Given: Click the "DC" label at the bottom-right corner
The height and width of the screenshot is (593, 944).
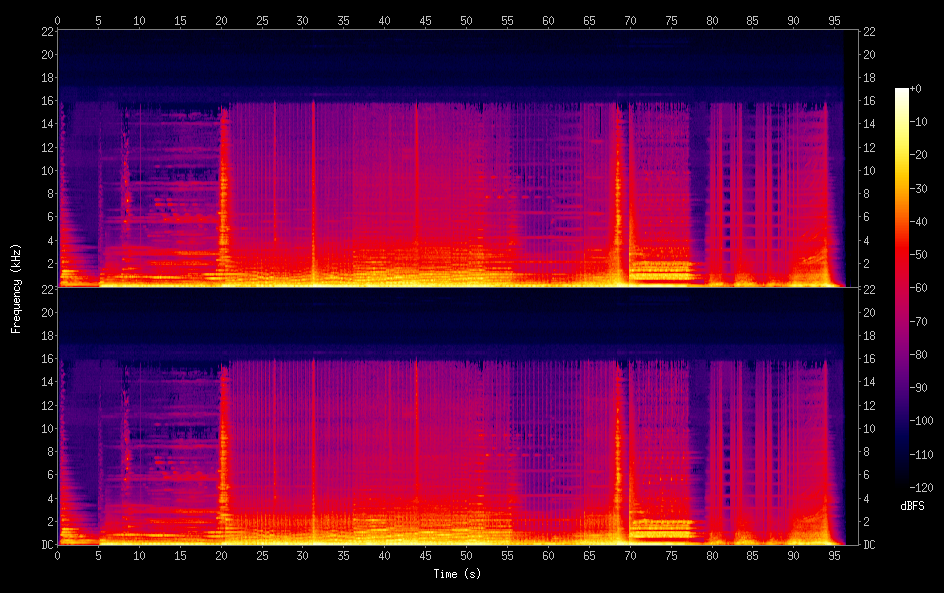Looking at the screenshot, I should (870, 544).
